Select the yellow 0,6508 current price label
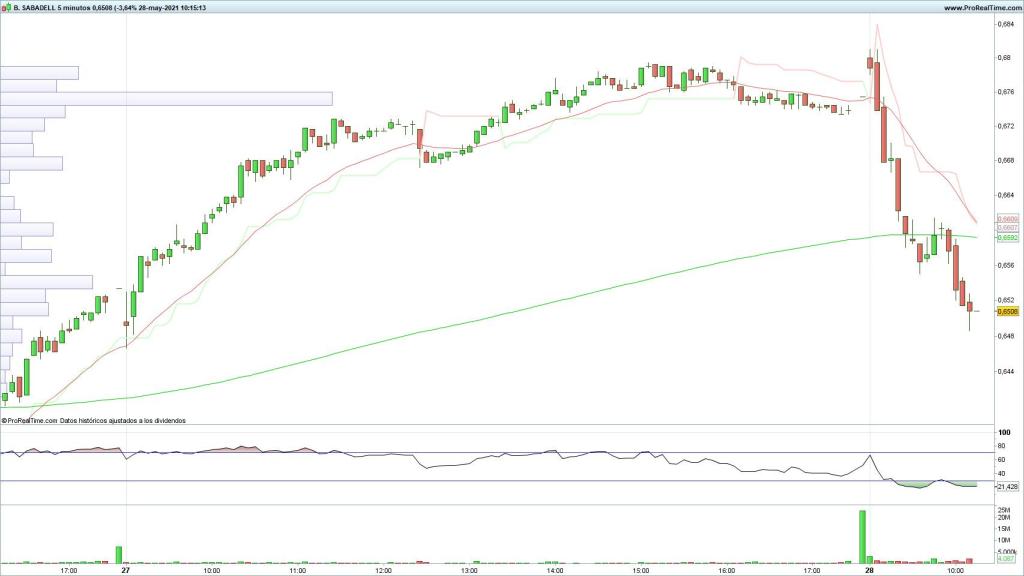This screenshot has width=1024, height=576. pos(1007,312)
